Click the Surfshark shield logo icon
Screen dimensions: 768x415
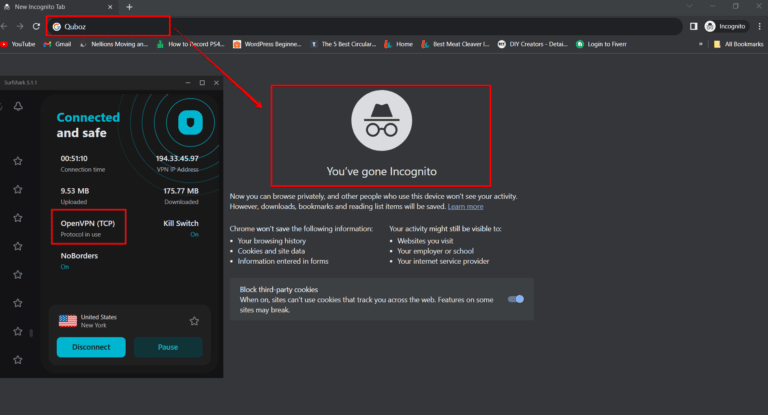click(191, 122)
